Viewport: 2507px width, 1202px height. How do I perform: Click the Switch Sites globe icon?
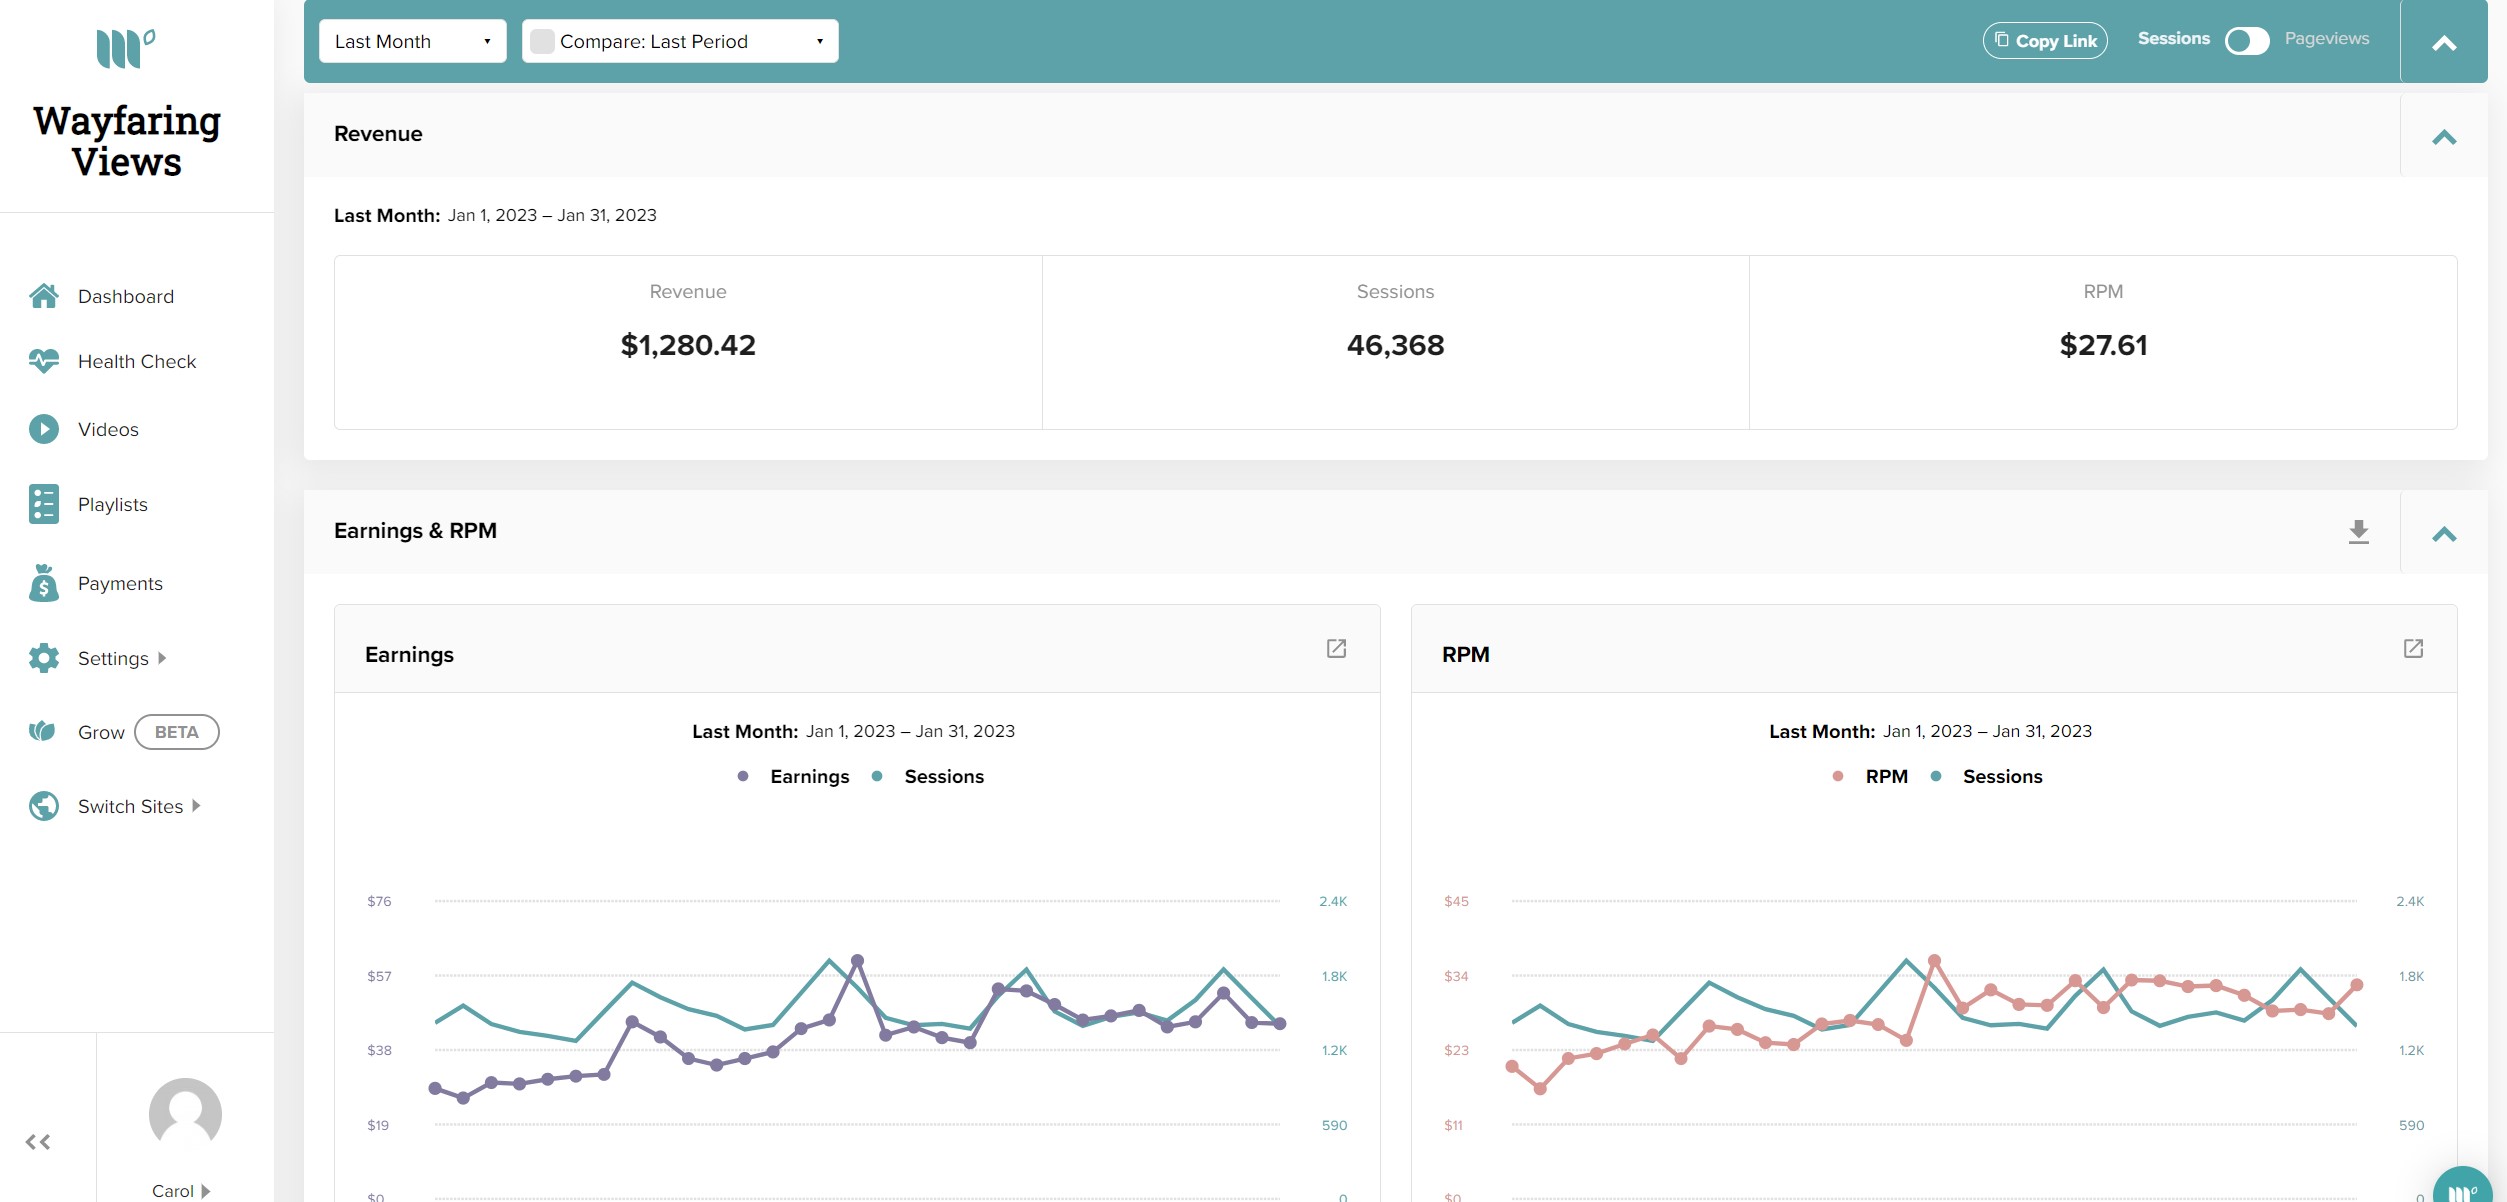(x=44, y=806)
